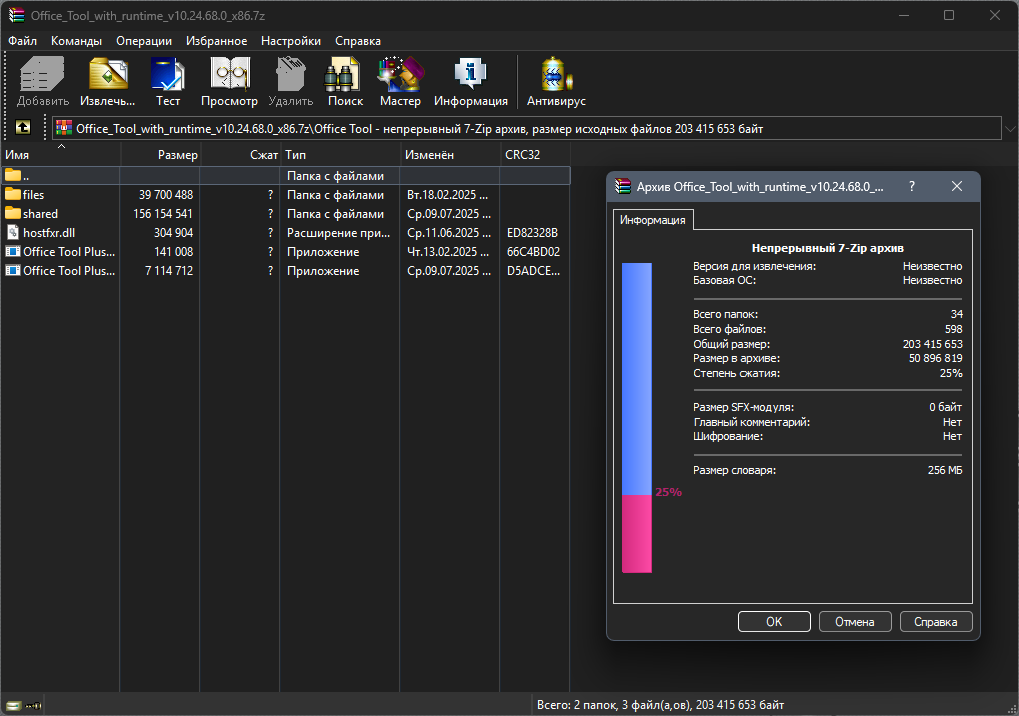Click the 141 008 Office Tool Plus icon
Viewport: 1019px width, 716px height.
click(13, 251)
